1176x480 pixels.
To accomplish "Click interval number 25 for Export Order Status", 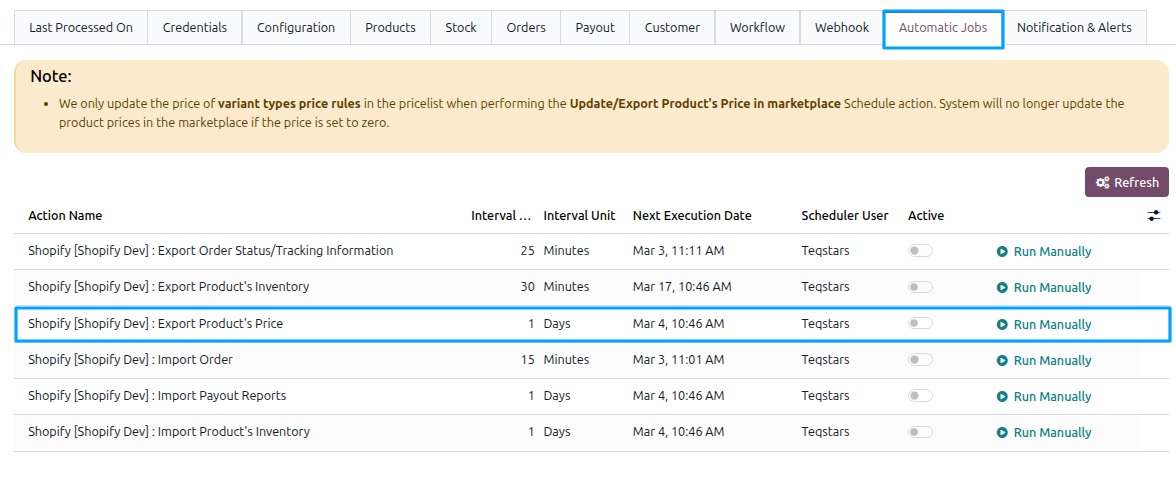I will 526,250.
